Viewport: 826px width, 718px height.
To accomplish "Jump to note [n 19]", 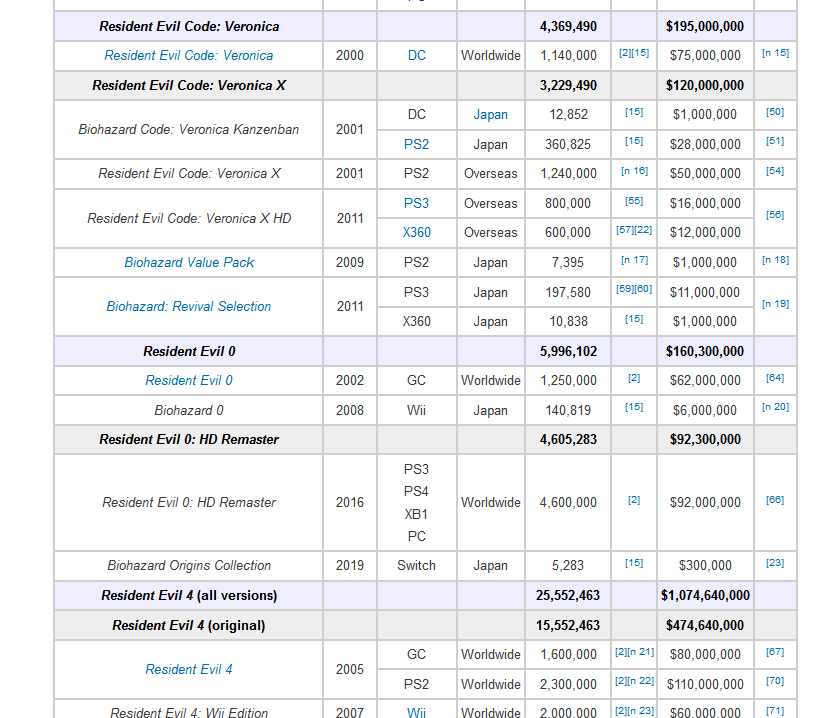I will coord(775,303).
